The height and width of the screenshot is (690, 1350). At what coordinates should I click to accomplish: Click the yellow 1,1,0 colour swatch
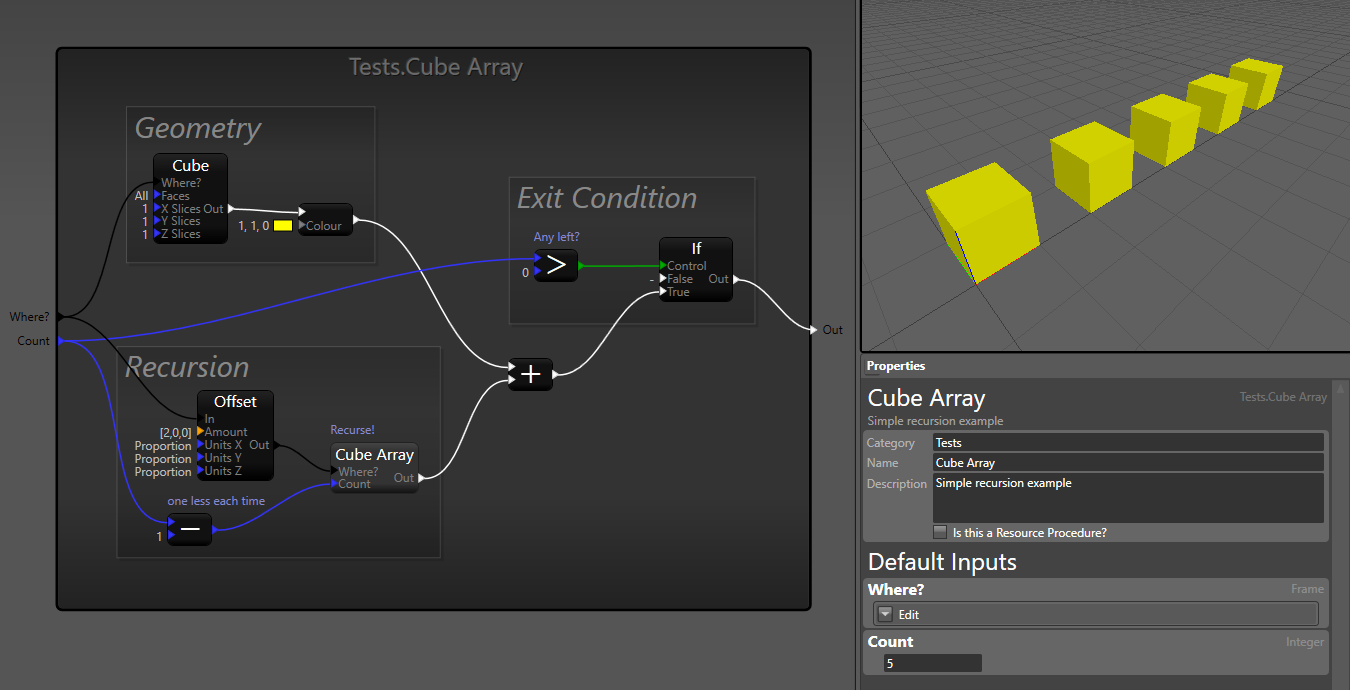282,226
